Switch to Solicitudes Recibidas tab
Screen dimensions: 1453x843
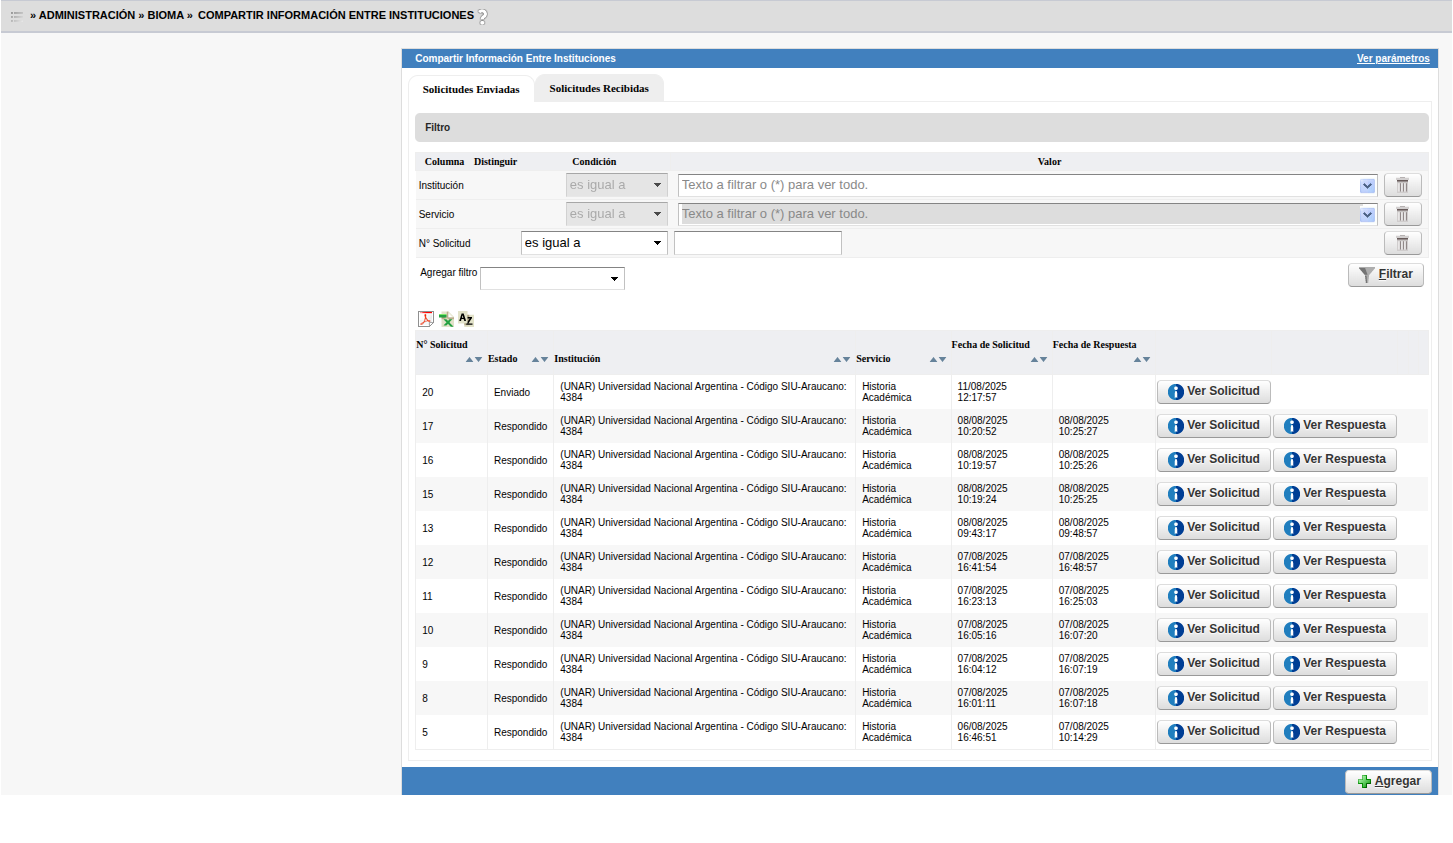599,89
